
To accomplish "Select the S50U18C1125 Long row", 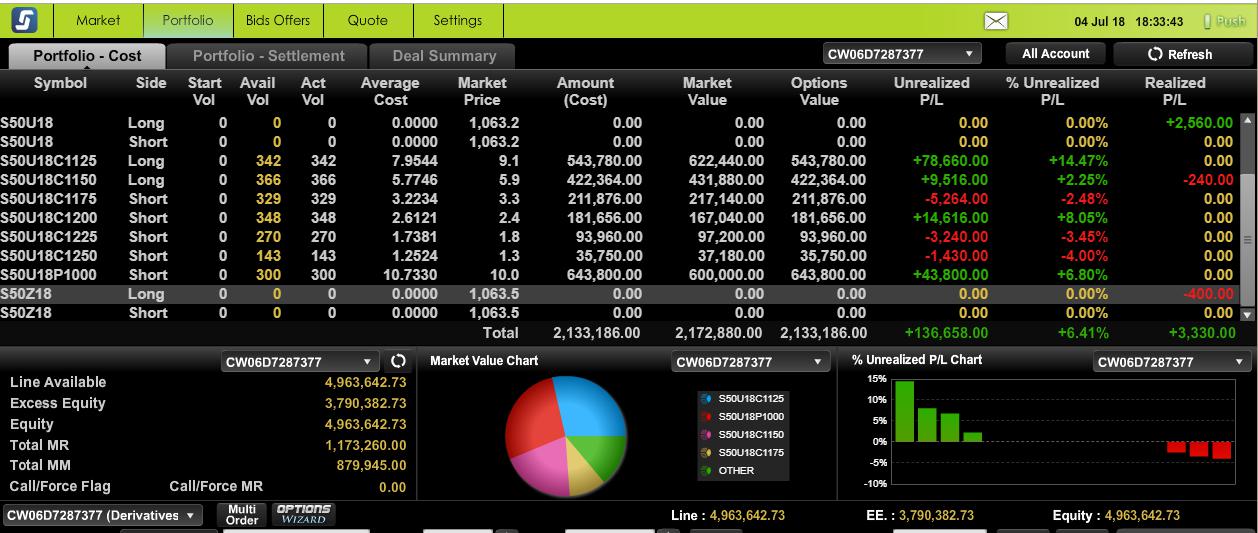I will [619, 161].
